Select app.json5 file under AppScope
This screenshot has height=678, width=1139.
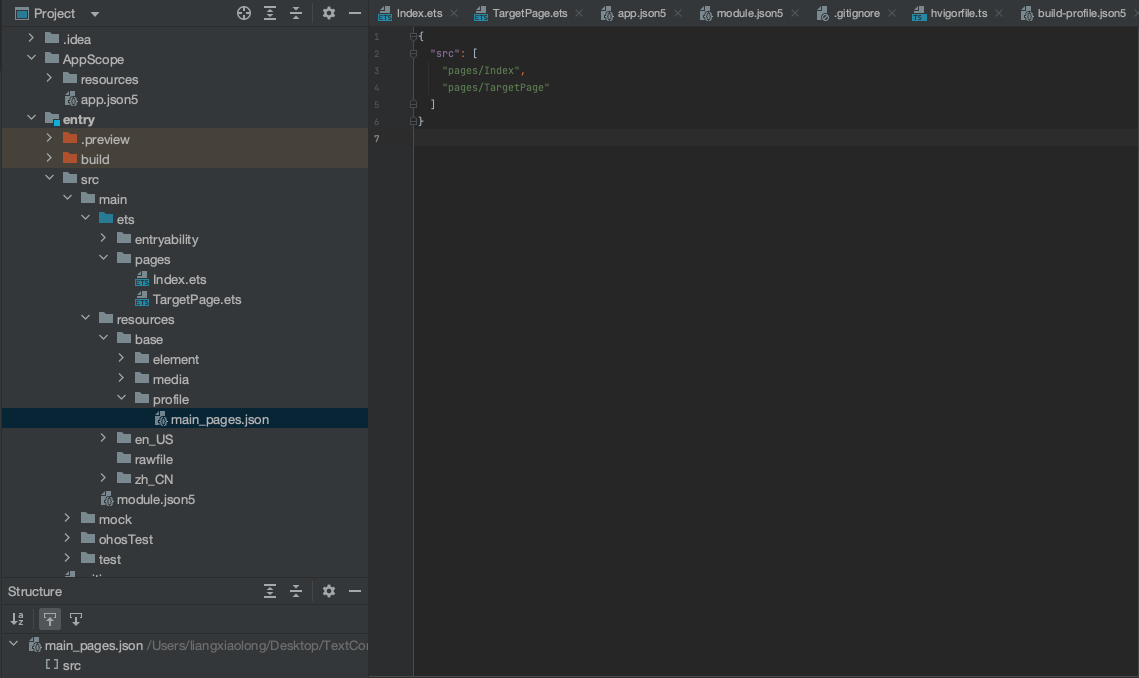click(108, 99)
